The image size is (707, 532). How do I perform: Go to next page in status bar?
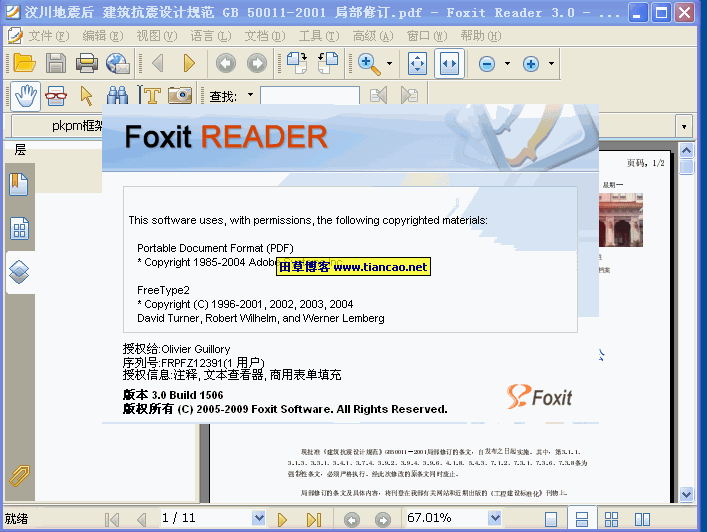pos(282,519)
